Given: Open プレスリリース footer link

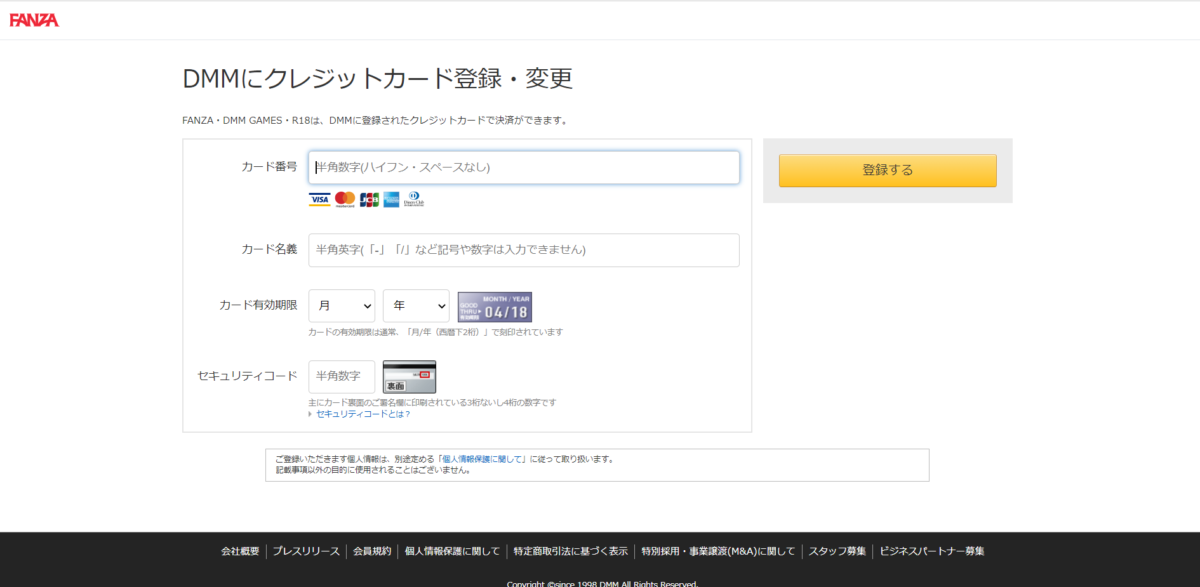Looking at the screenshot, I should [x=306, y=551].
